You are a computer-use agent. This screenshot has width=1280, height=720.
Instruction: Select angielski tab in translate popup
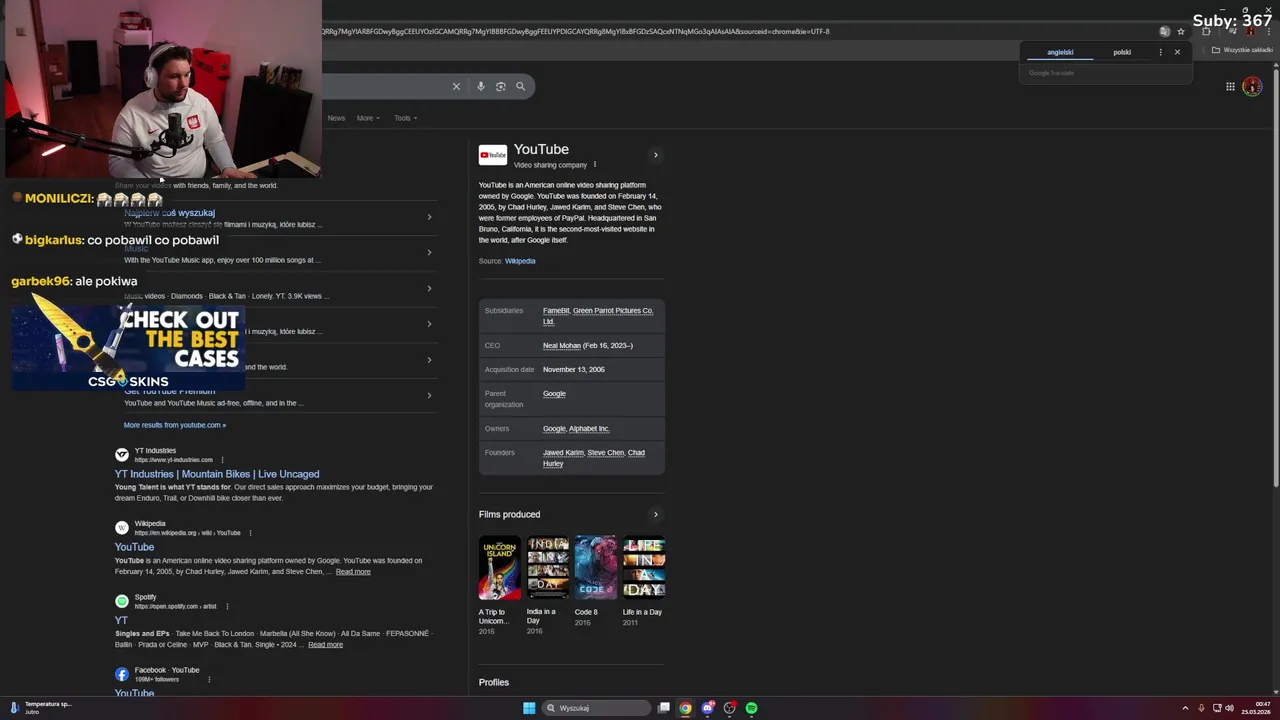pyautogui.click(x=1060, y=52)
